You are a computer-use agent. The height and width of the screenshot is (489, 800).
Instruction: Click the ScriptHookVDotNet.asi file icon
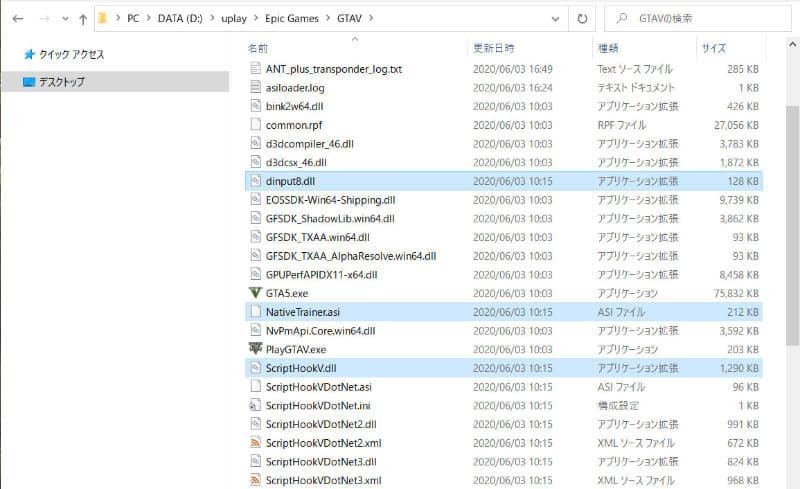click(255, 386)
